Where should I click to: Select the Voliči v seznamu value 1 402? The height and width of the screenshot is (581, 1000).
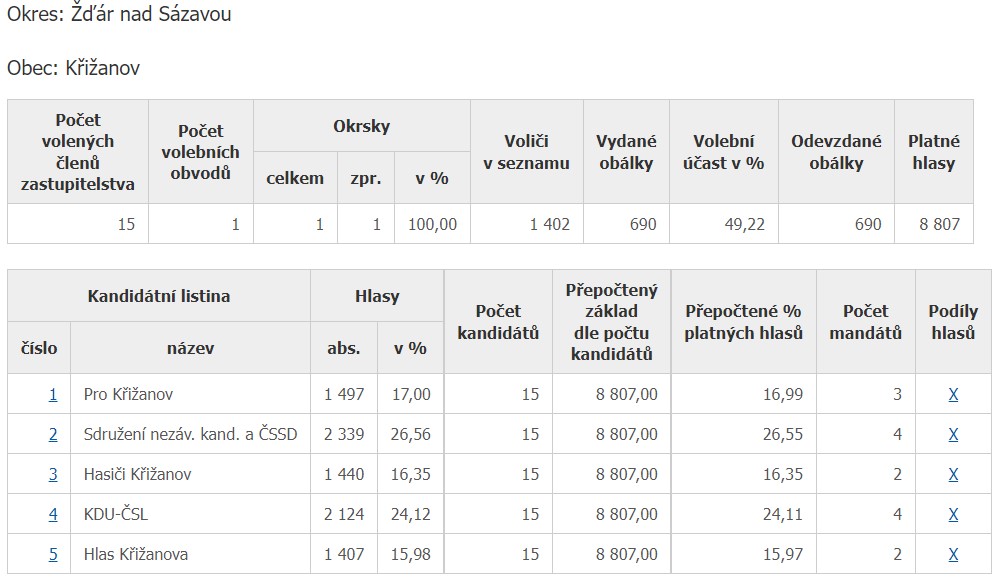point(549,224)
